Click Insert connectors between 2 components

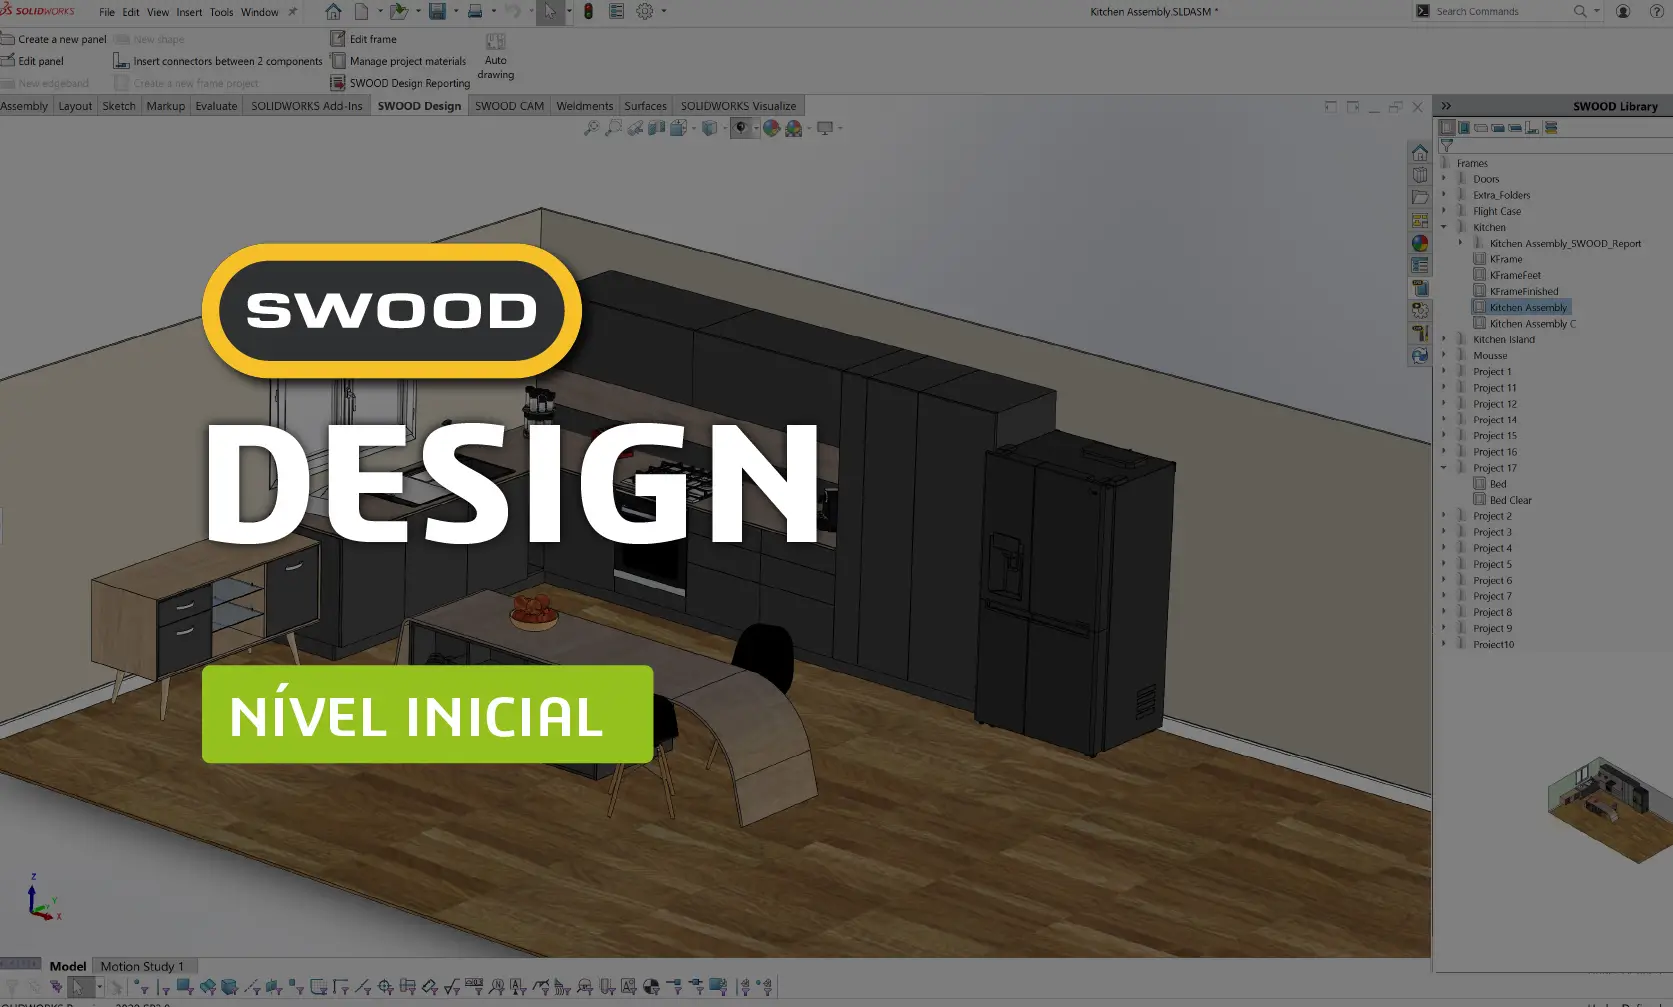click(218, 61)
